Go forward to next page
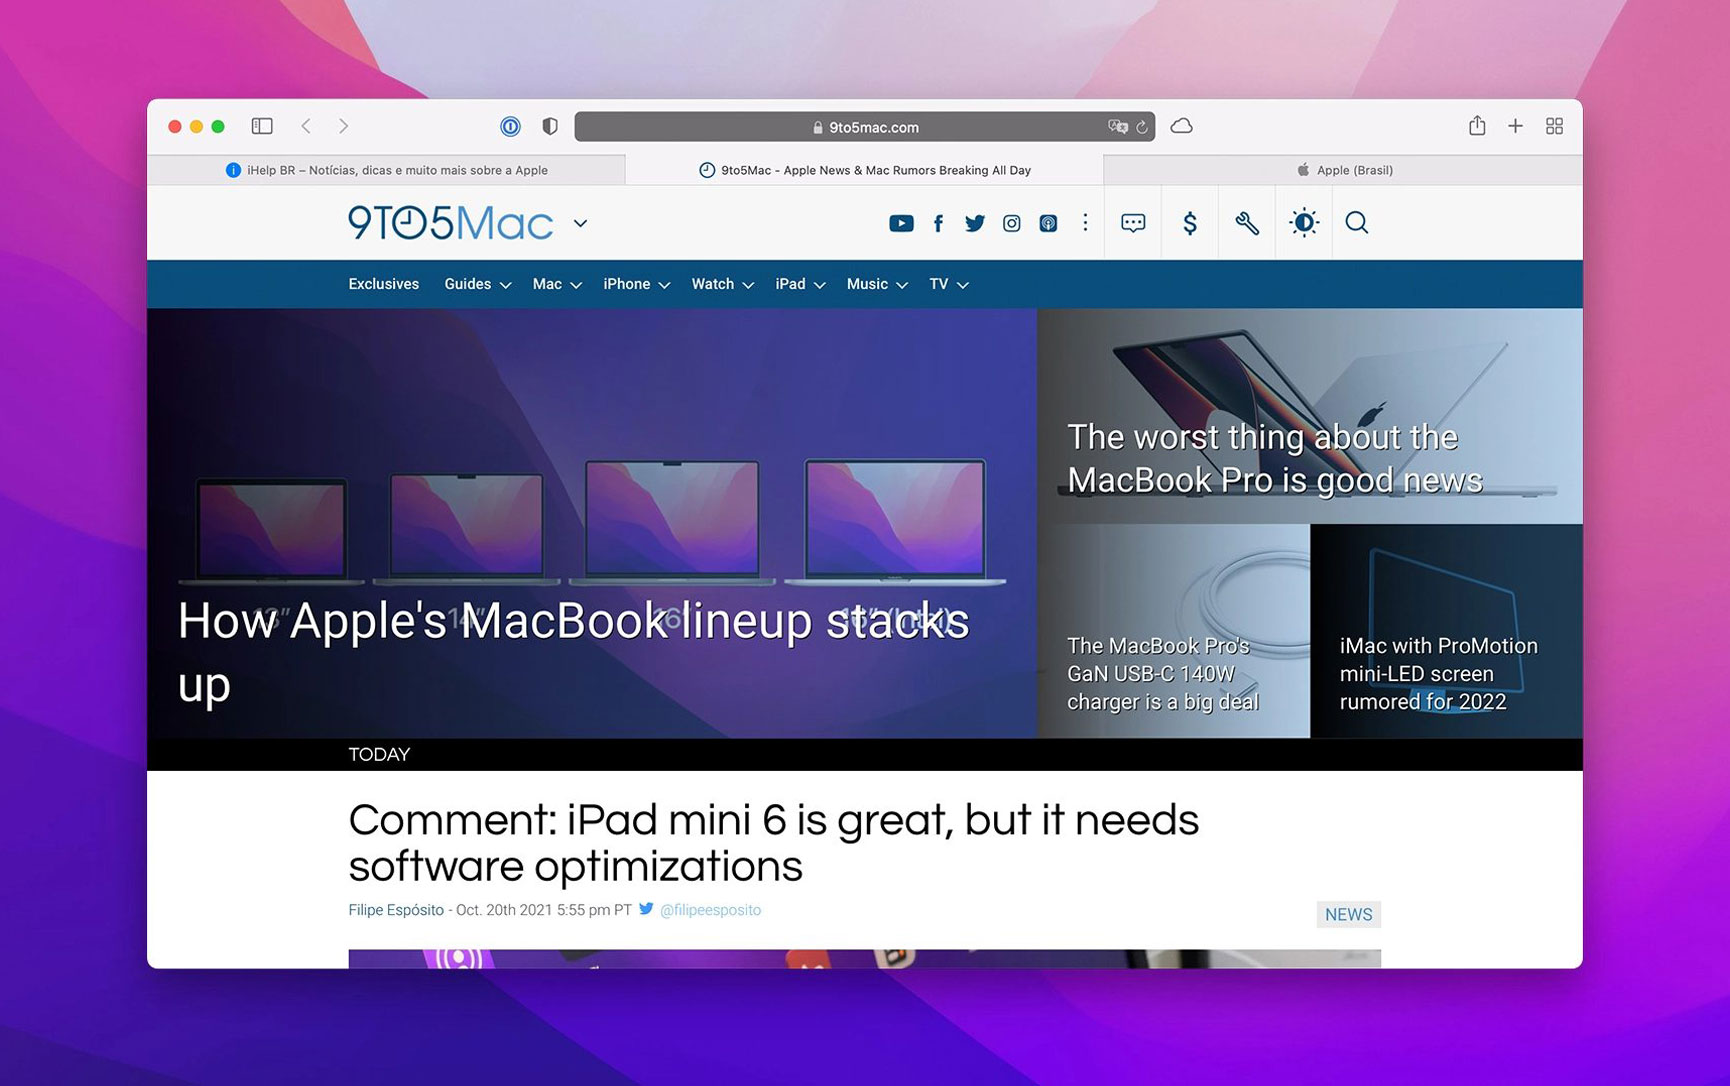Image resolution: width=1730 pixels, height=1086 pixels. pyautogui.click(x=343, y=126)
